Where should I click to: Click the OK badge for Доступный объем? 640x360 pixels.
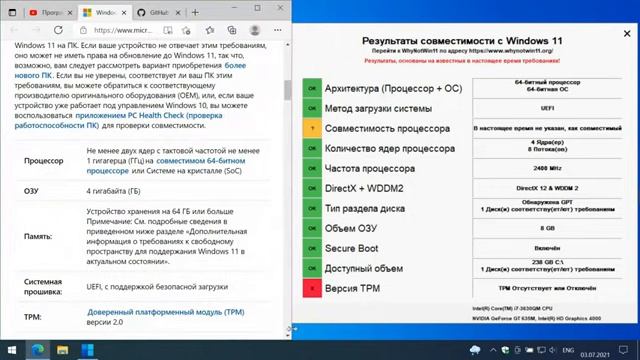coord(312,268)
